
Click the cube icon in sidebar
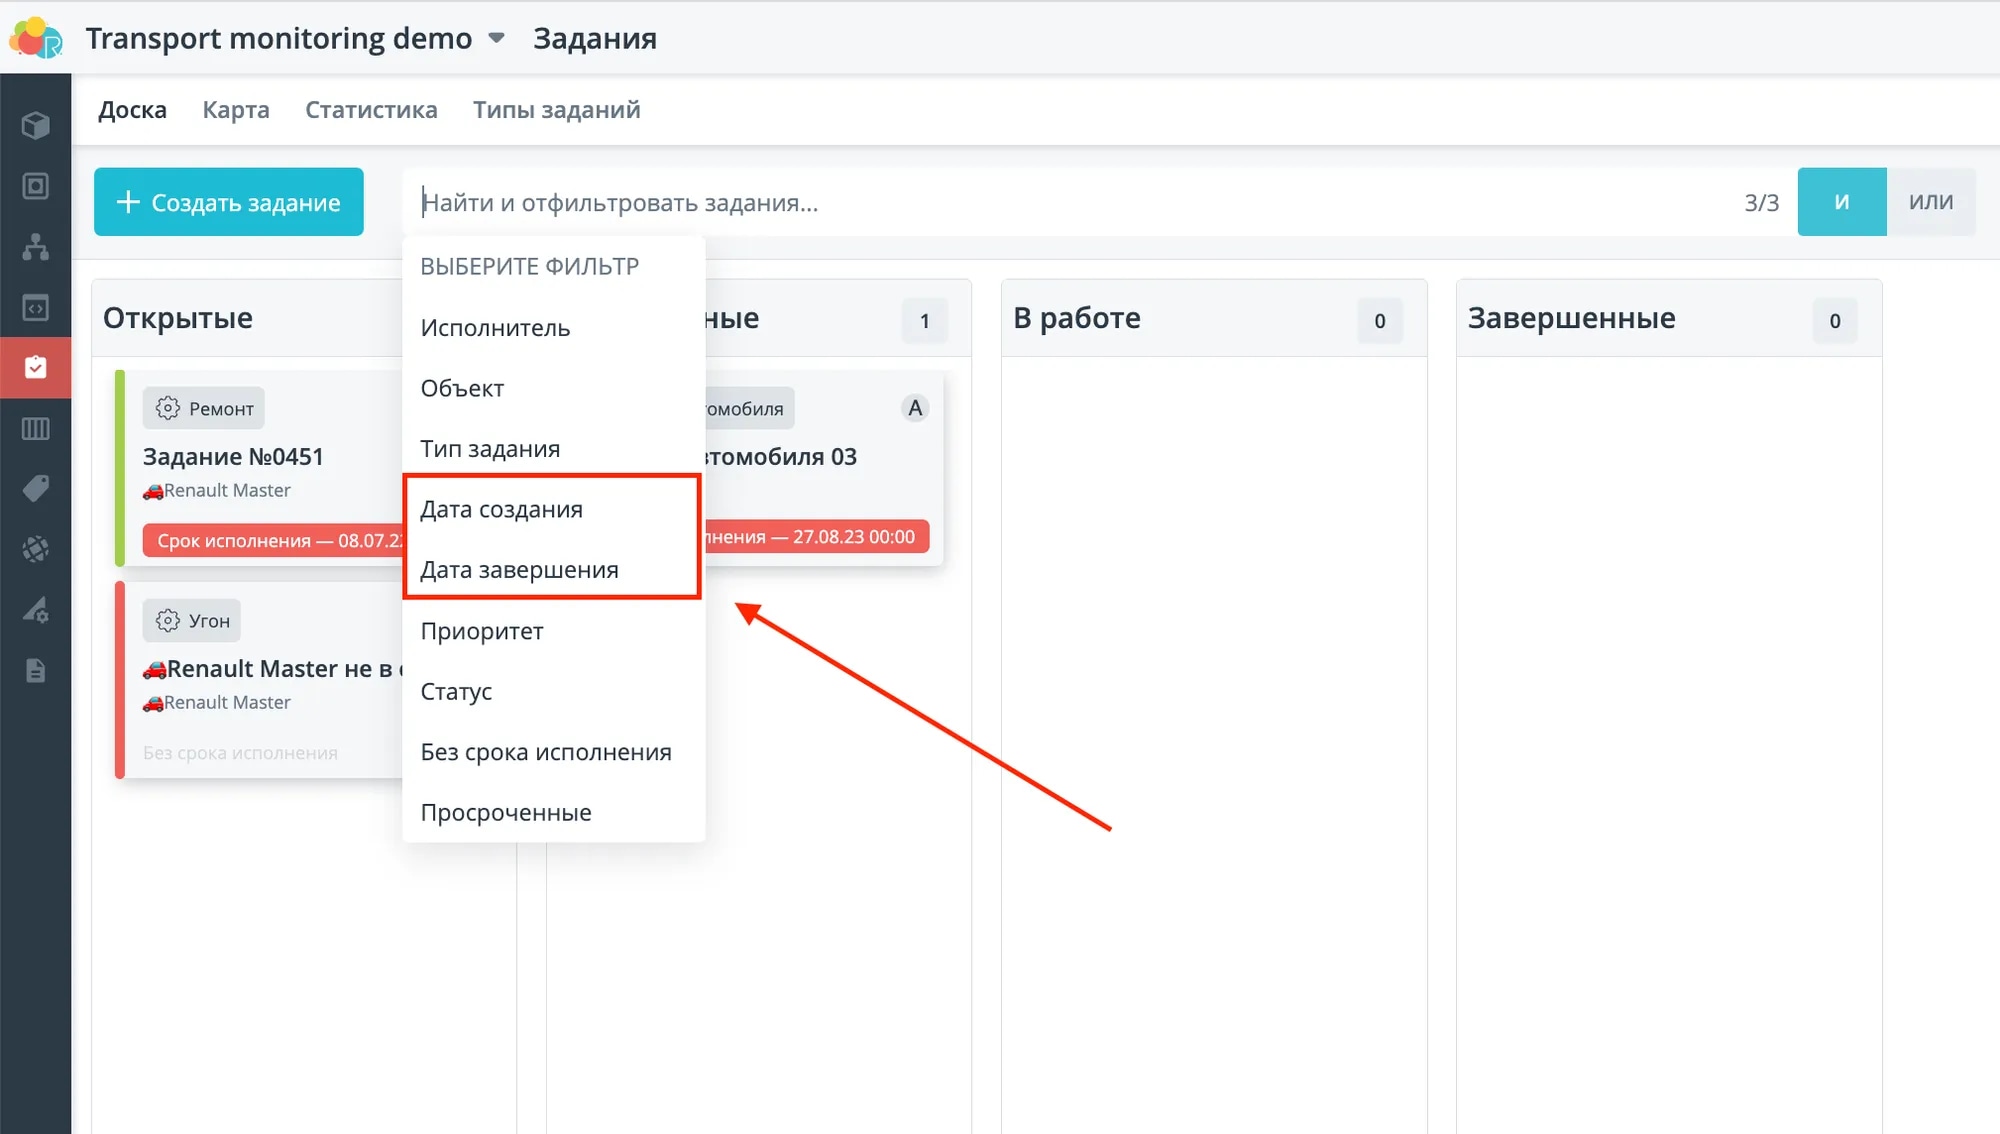(36, 125)
